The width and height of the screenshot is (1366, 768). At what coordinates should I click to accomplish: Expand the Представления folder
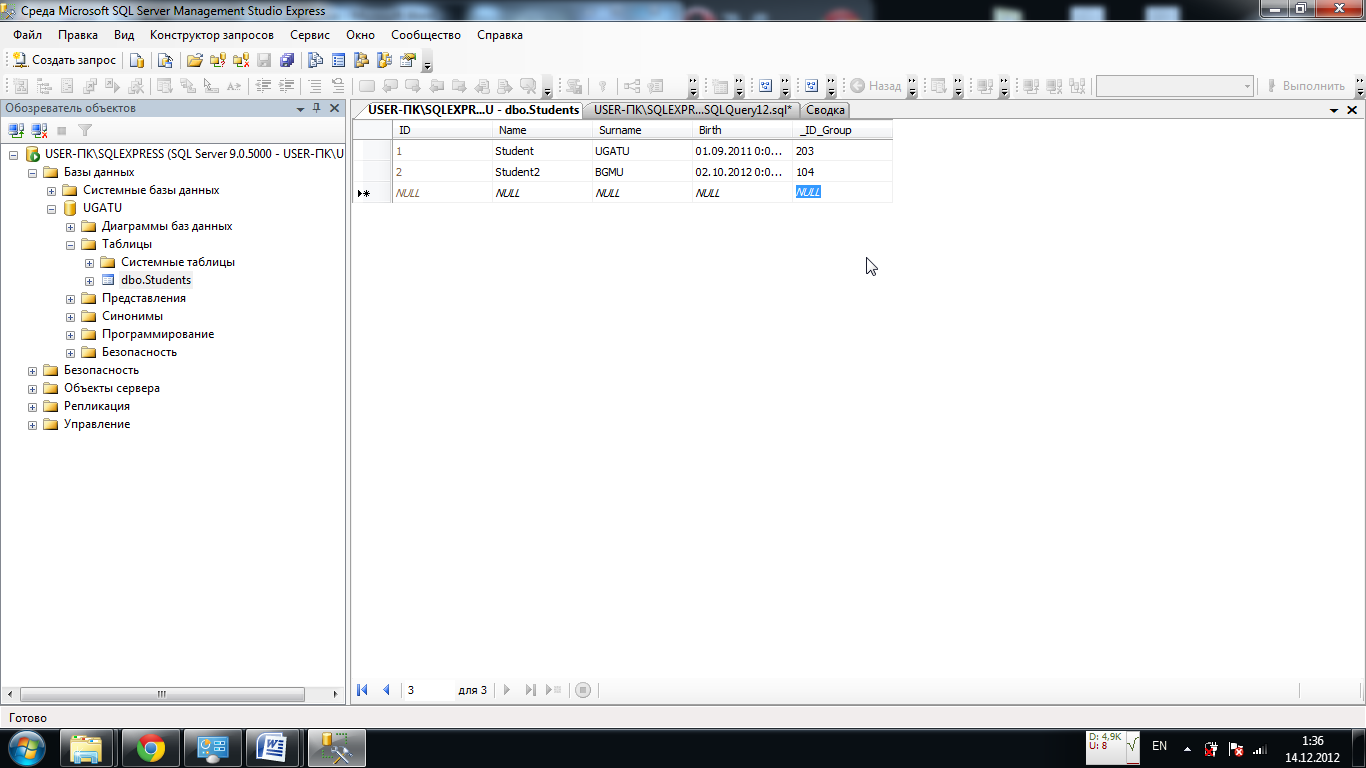click(70, 298)
